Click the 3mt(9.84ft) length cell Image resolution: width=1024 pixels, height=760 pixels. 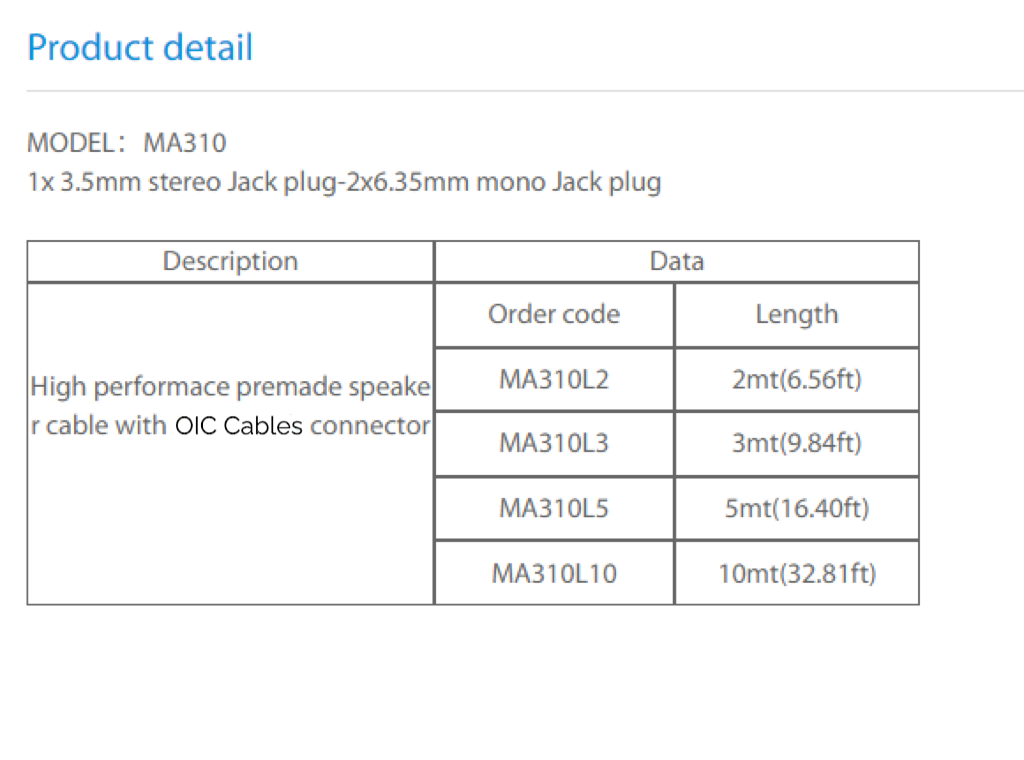[x=796, y=443]
